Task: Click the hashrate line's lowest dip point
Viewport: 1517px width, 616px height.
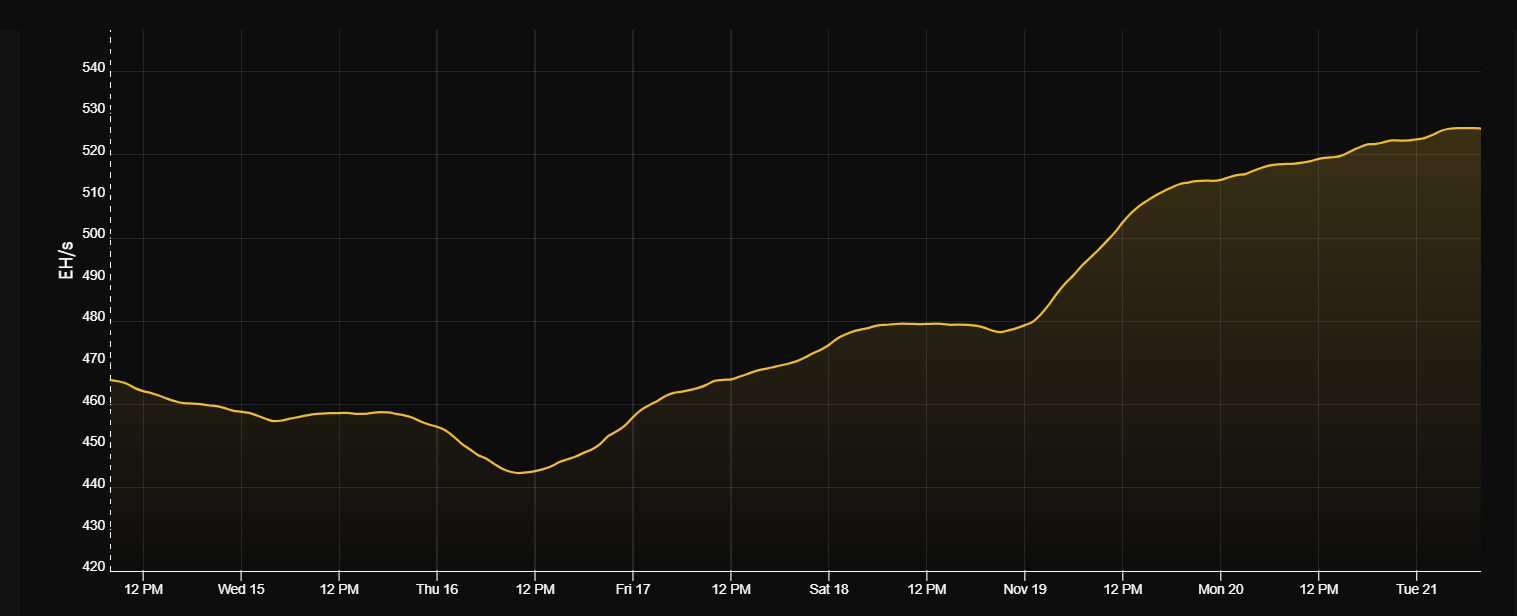Action: pyautogui.click(x=518, y=472)
